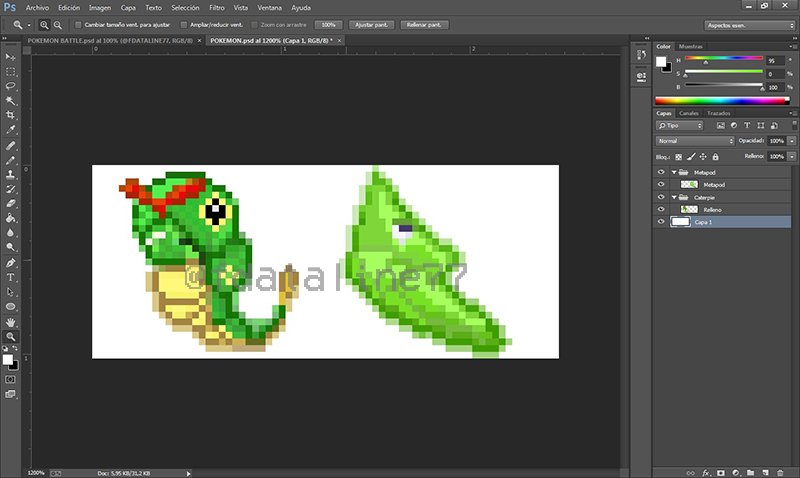Click Zoom In magnifier in options bar

pos(44,24)
